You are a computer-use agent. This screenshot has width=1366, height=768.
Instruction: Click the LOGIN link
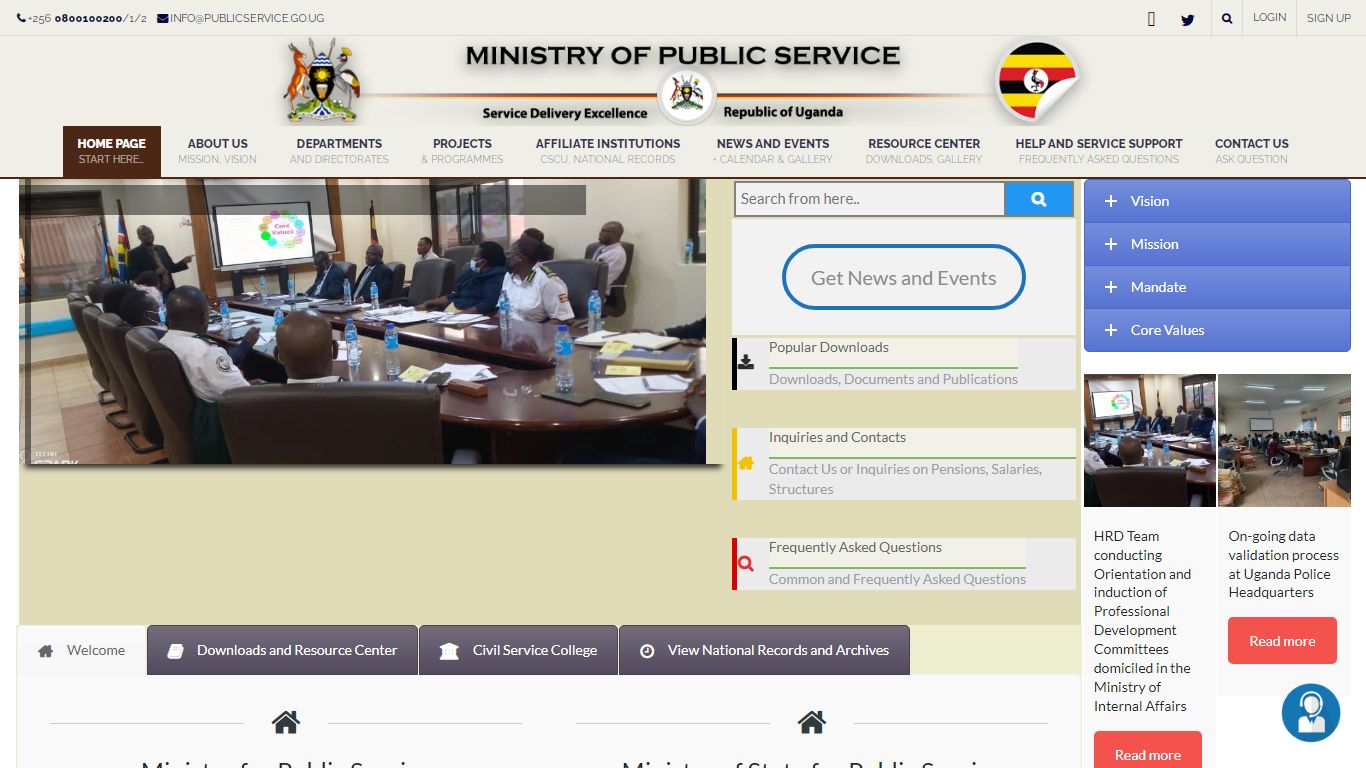click(x=1269, y=18)
